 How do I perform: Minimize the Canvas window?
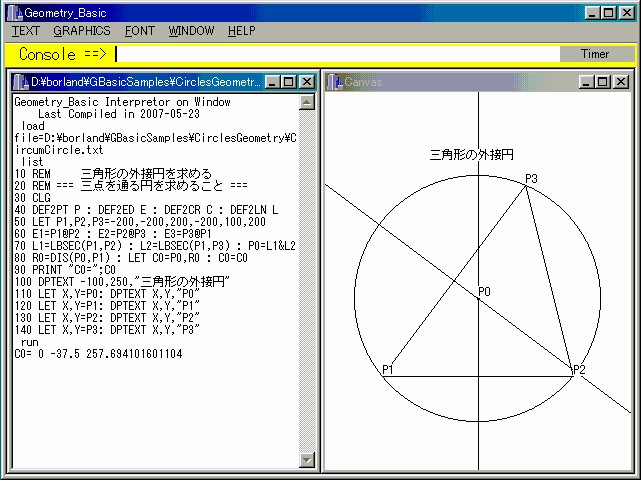586,82
